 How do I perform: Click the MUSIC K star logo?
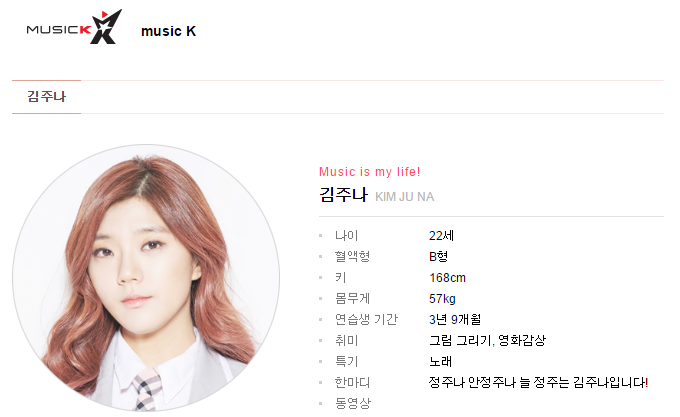[x=74, y=27]
